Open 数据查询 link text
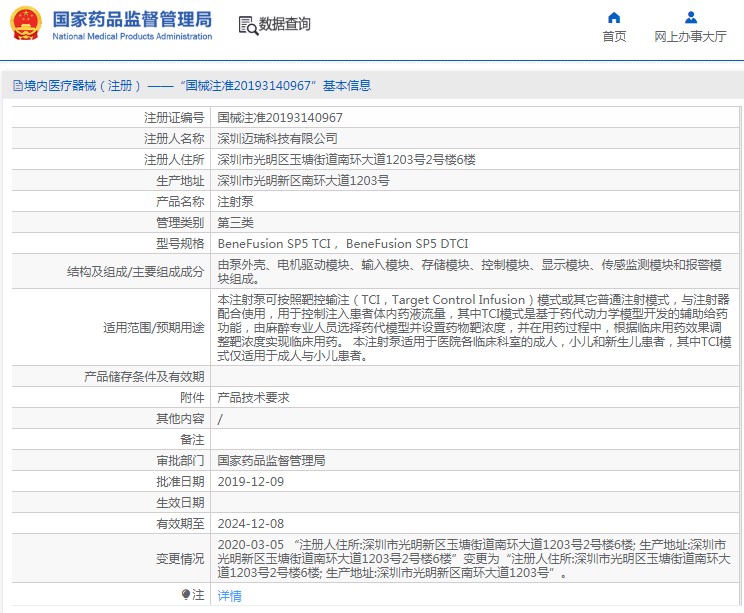 pos(285,24)
